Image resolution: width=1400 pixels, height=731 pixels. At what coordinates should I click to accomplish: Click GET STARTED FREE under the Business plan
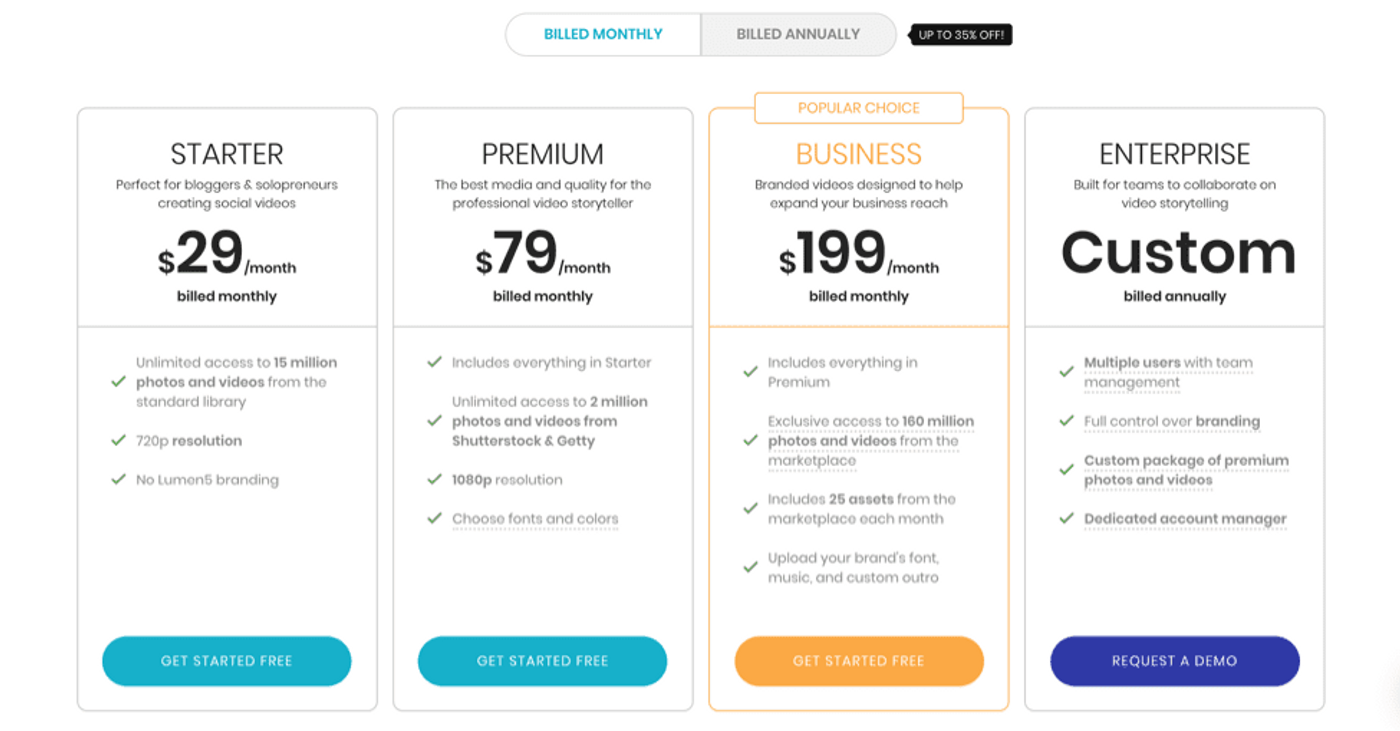858,661
